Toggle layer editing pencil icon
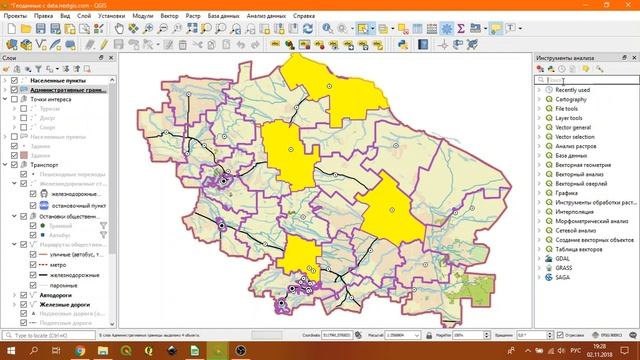 click(x=104, y=44)
